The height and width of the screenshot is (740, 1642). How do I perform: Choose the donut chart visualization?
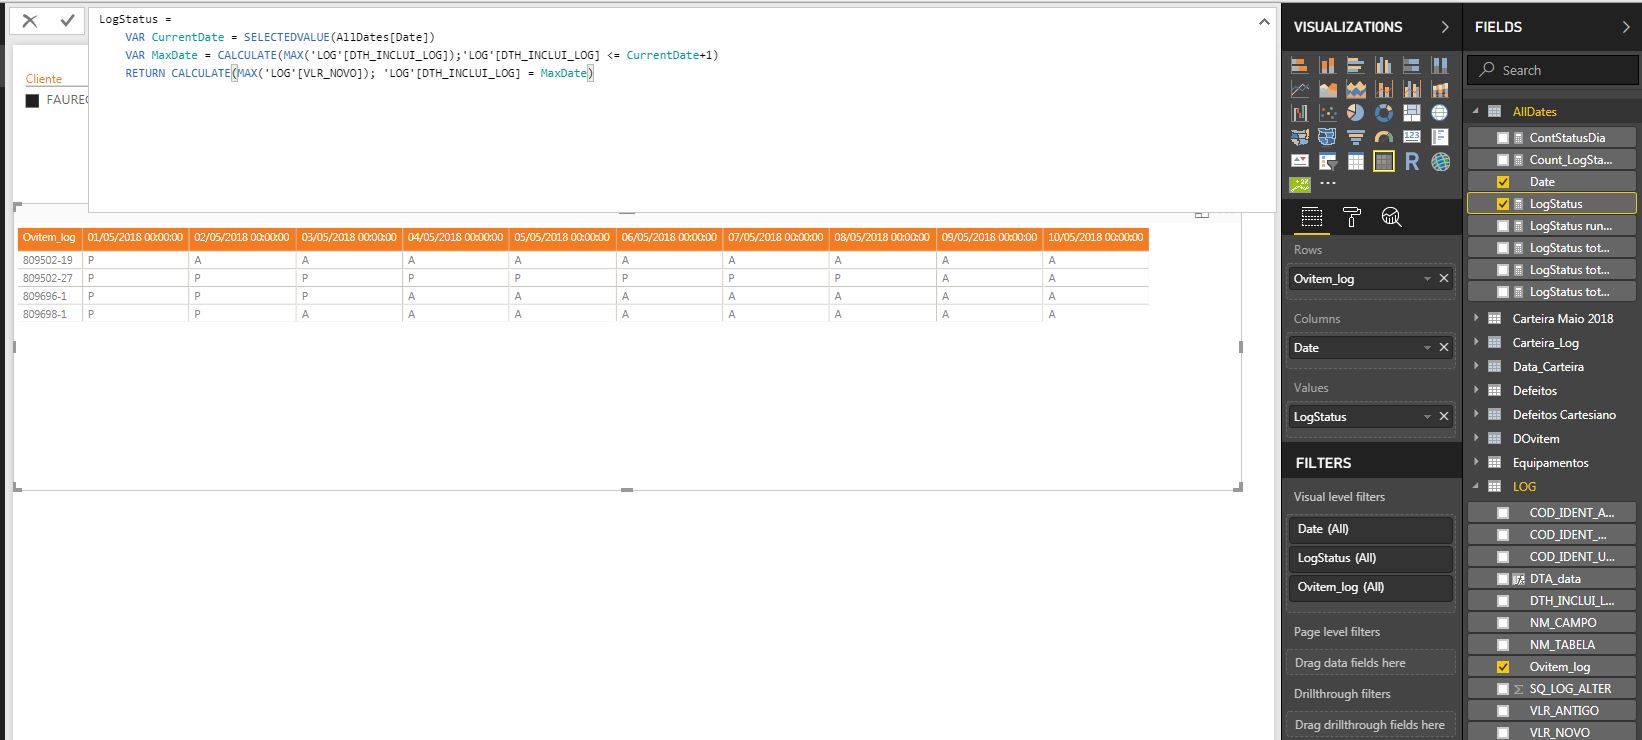click(1384, 113)
